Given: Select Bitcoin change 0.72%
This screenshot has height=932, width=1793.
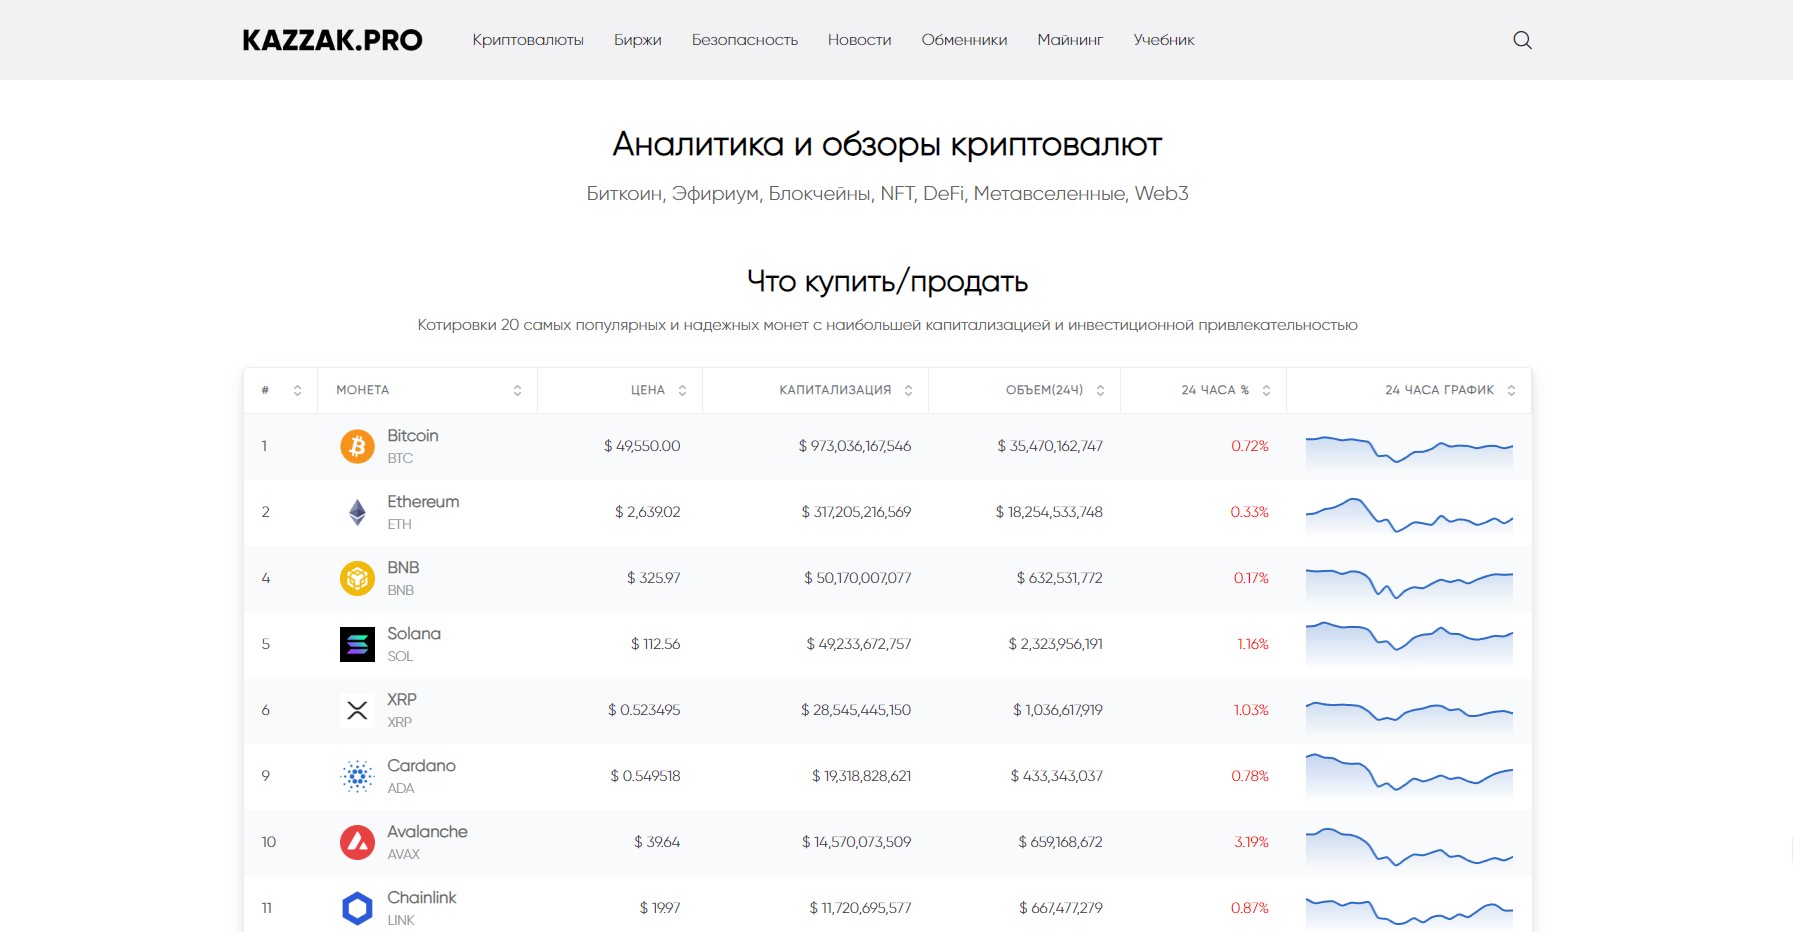Looking at the screenshot, I should (1250, 446).
